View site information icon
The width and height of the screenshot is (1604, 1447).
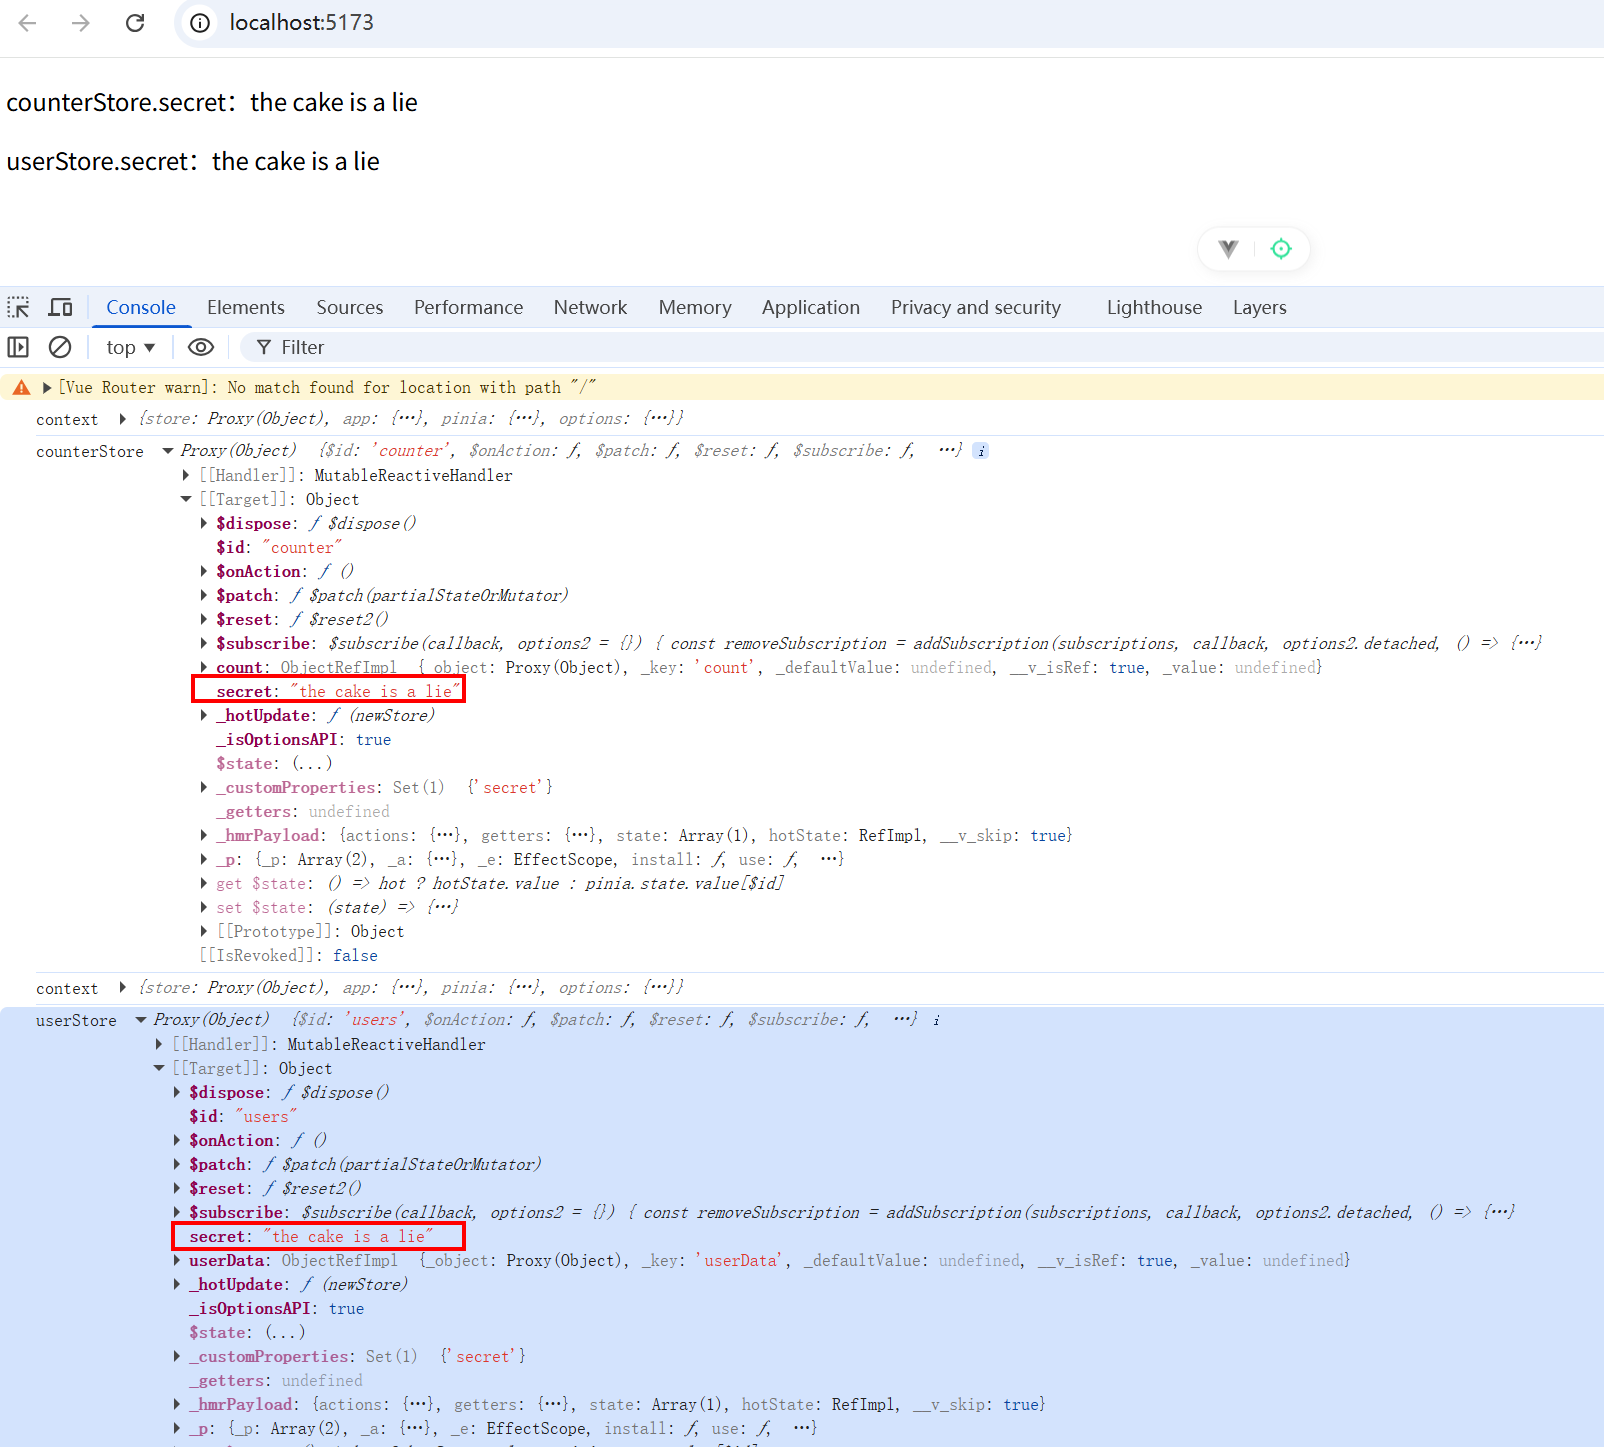[200, 23]
